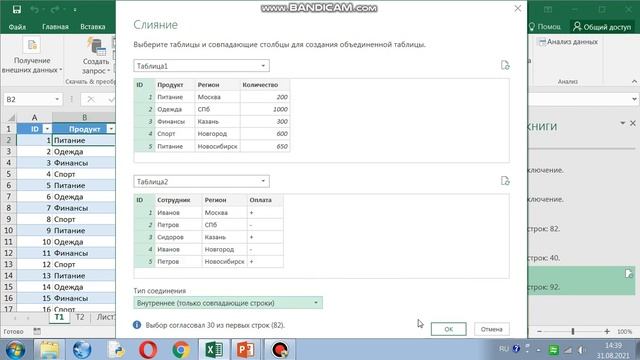Expand the formula bar arrow
Viewport: 640px width, 360px height.
[x=634, y=99]
